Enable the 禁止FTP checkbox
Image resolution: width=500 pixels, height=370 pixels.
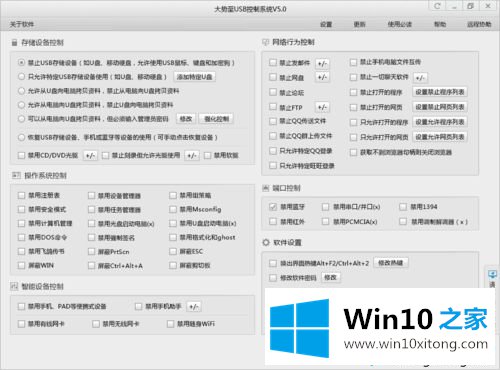point(273,107)
